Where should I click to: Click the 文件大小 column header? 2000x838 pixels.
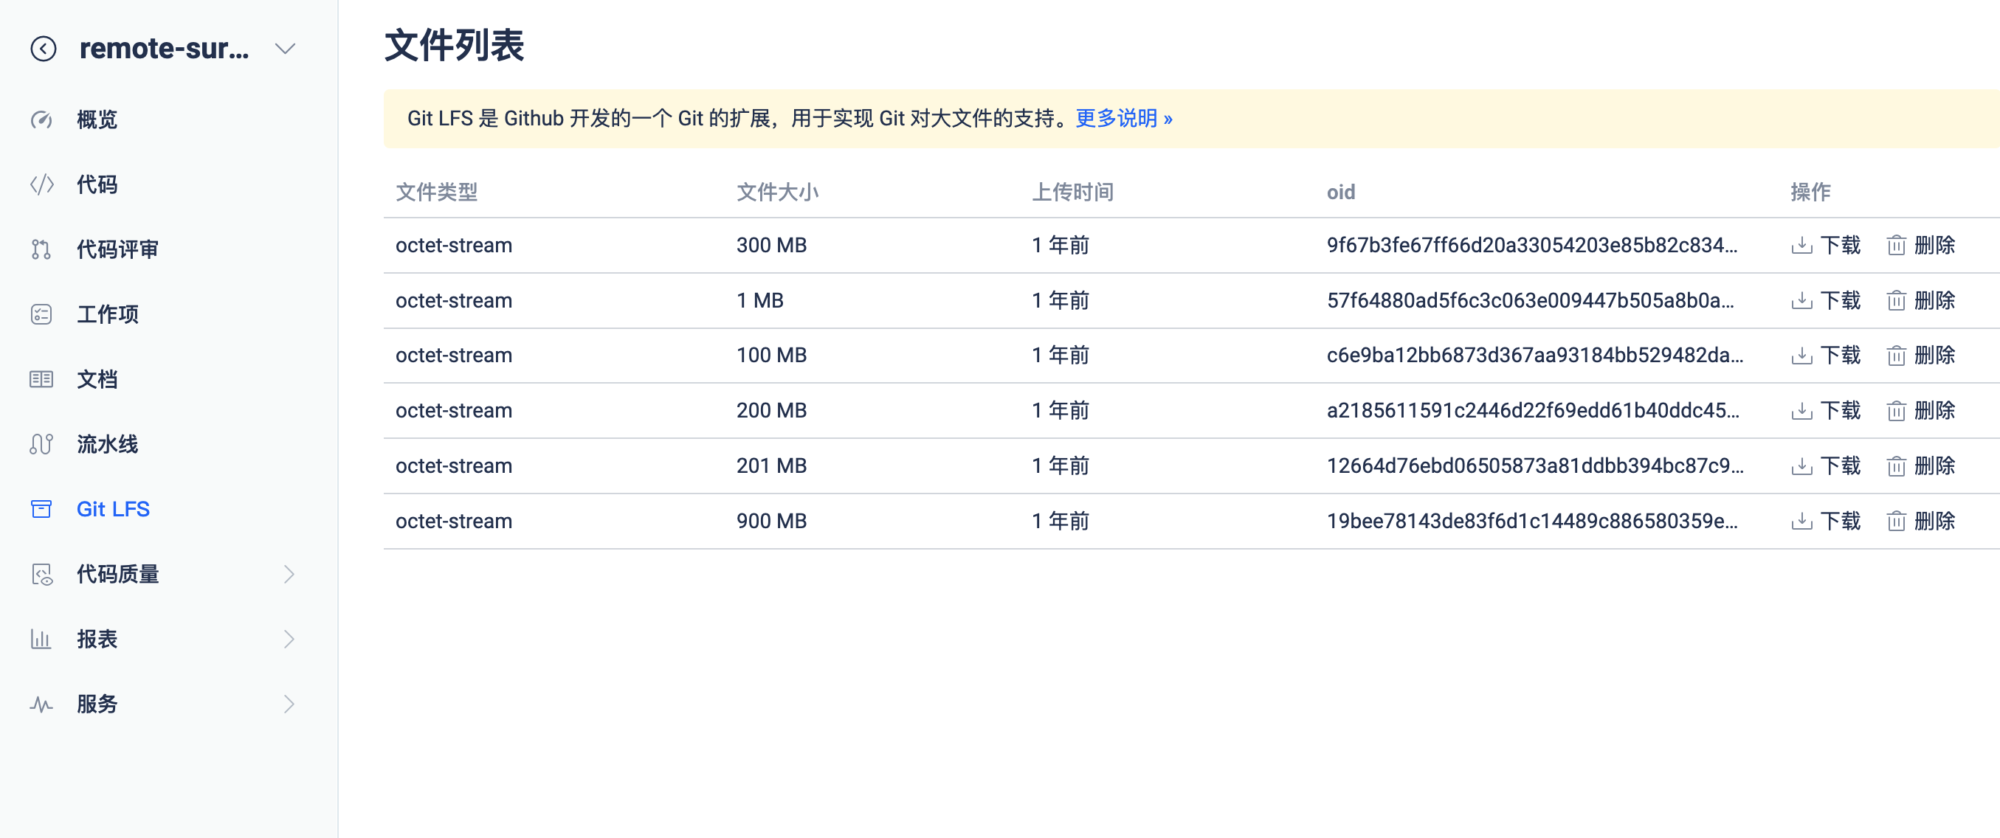coord(777,192)
